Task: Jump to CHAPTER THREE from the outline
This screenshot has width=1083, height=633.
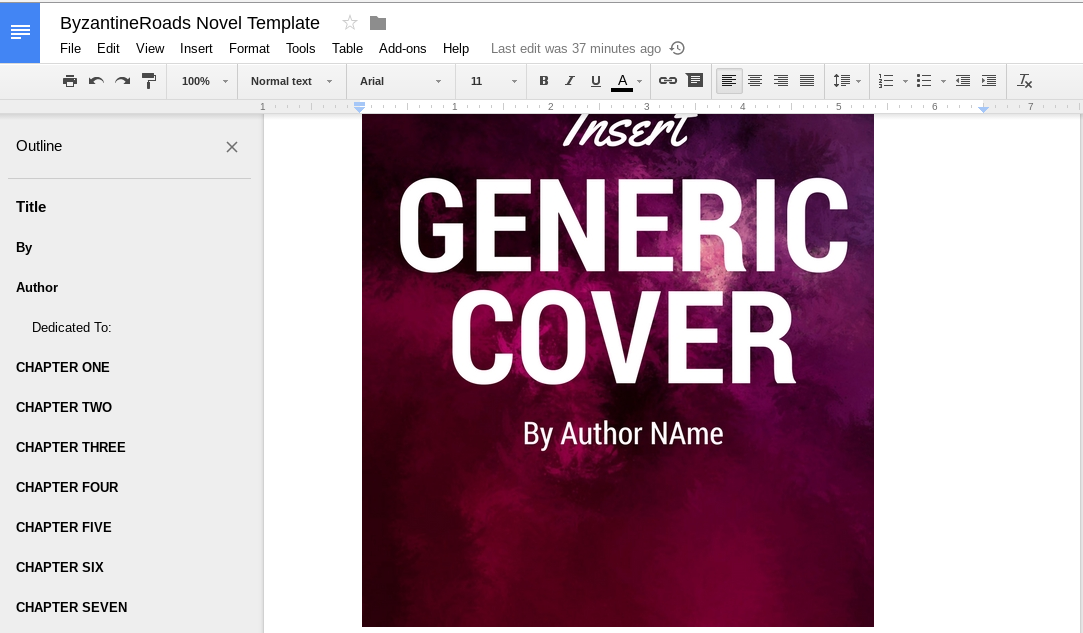Action: click(70, 447)
